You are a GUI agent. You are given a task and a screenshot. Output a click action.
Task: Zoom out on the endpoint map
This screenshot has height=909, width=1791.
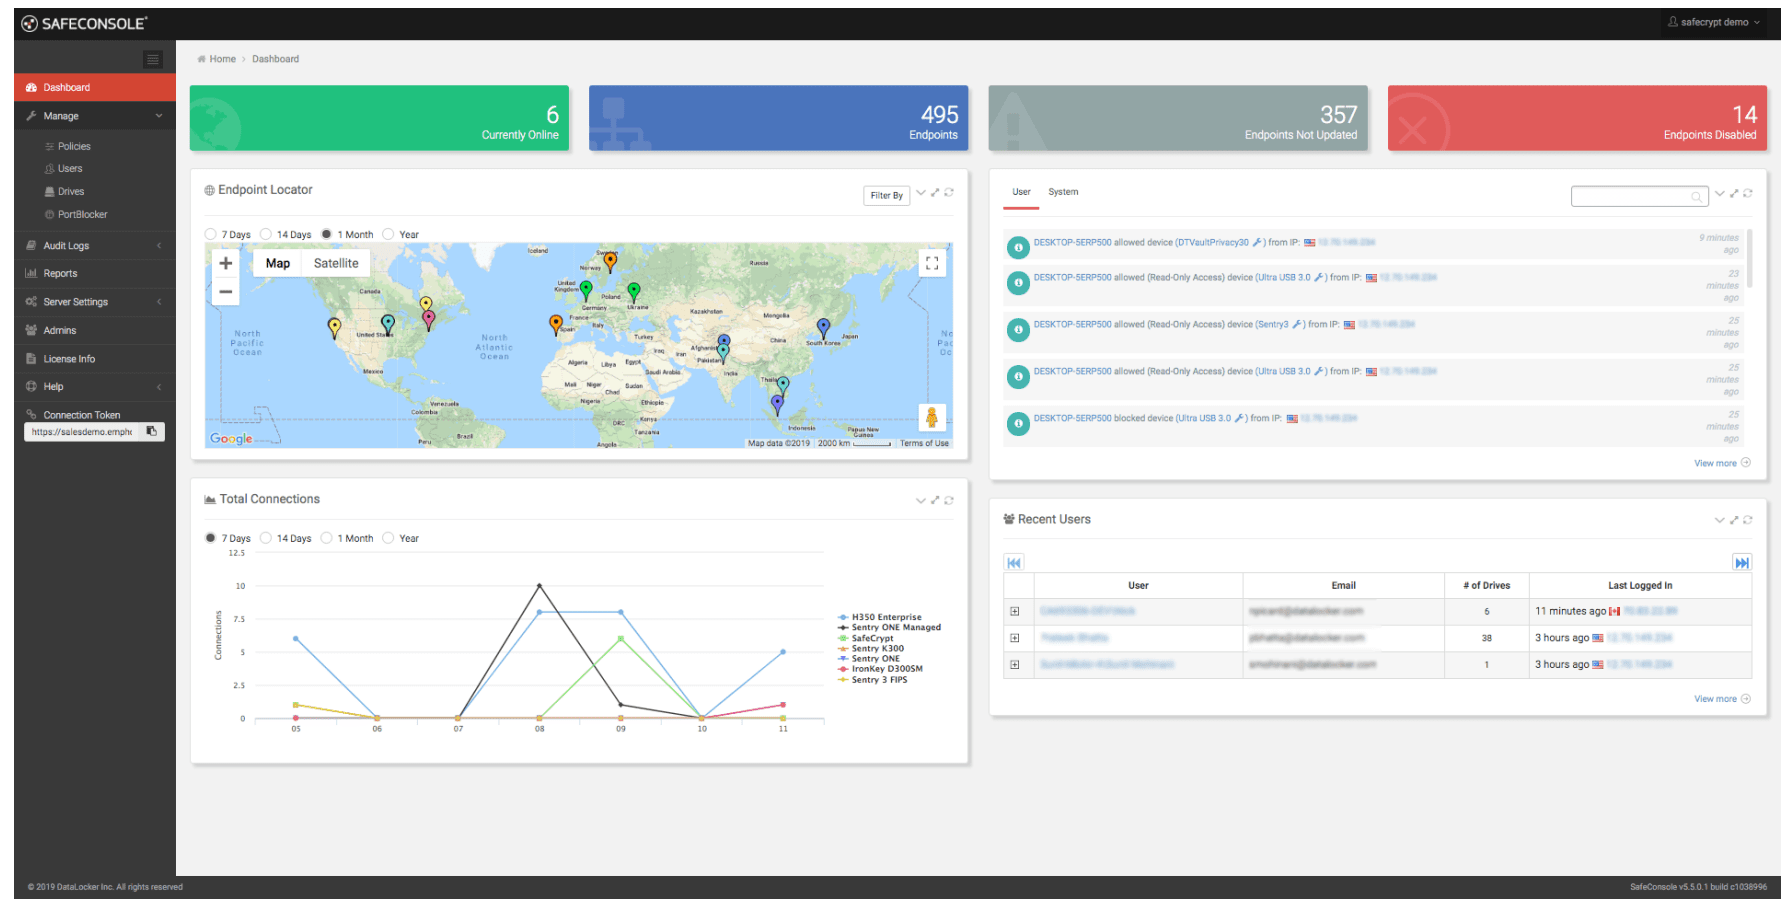pos(226,292)
